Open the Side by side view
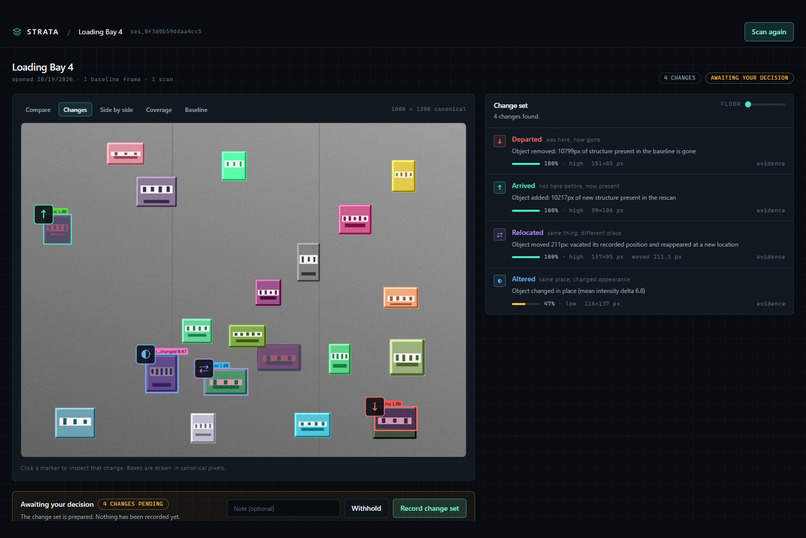Screen dimensions: 806x538 click(x=116, y=110)
